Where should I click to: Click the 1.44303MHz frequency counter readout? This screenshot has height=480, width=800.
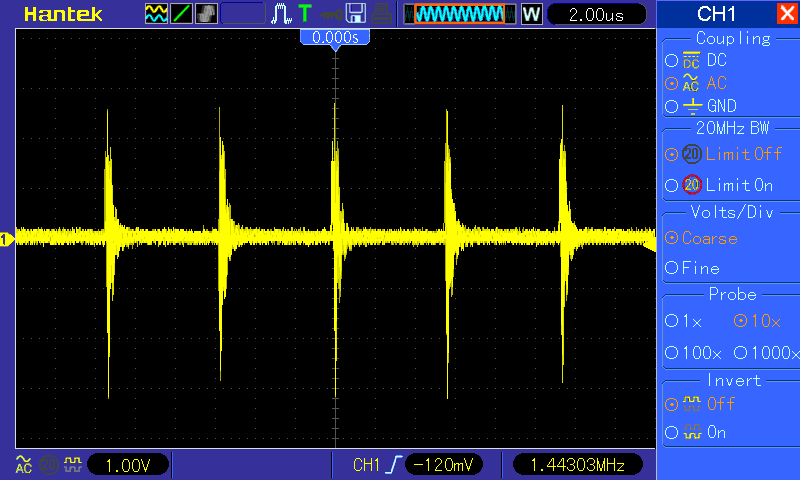tap(578, 465)
